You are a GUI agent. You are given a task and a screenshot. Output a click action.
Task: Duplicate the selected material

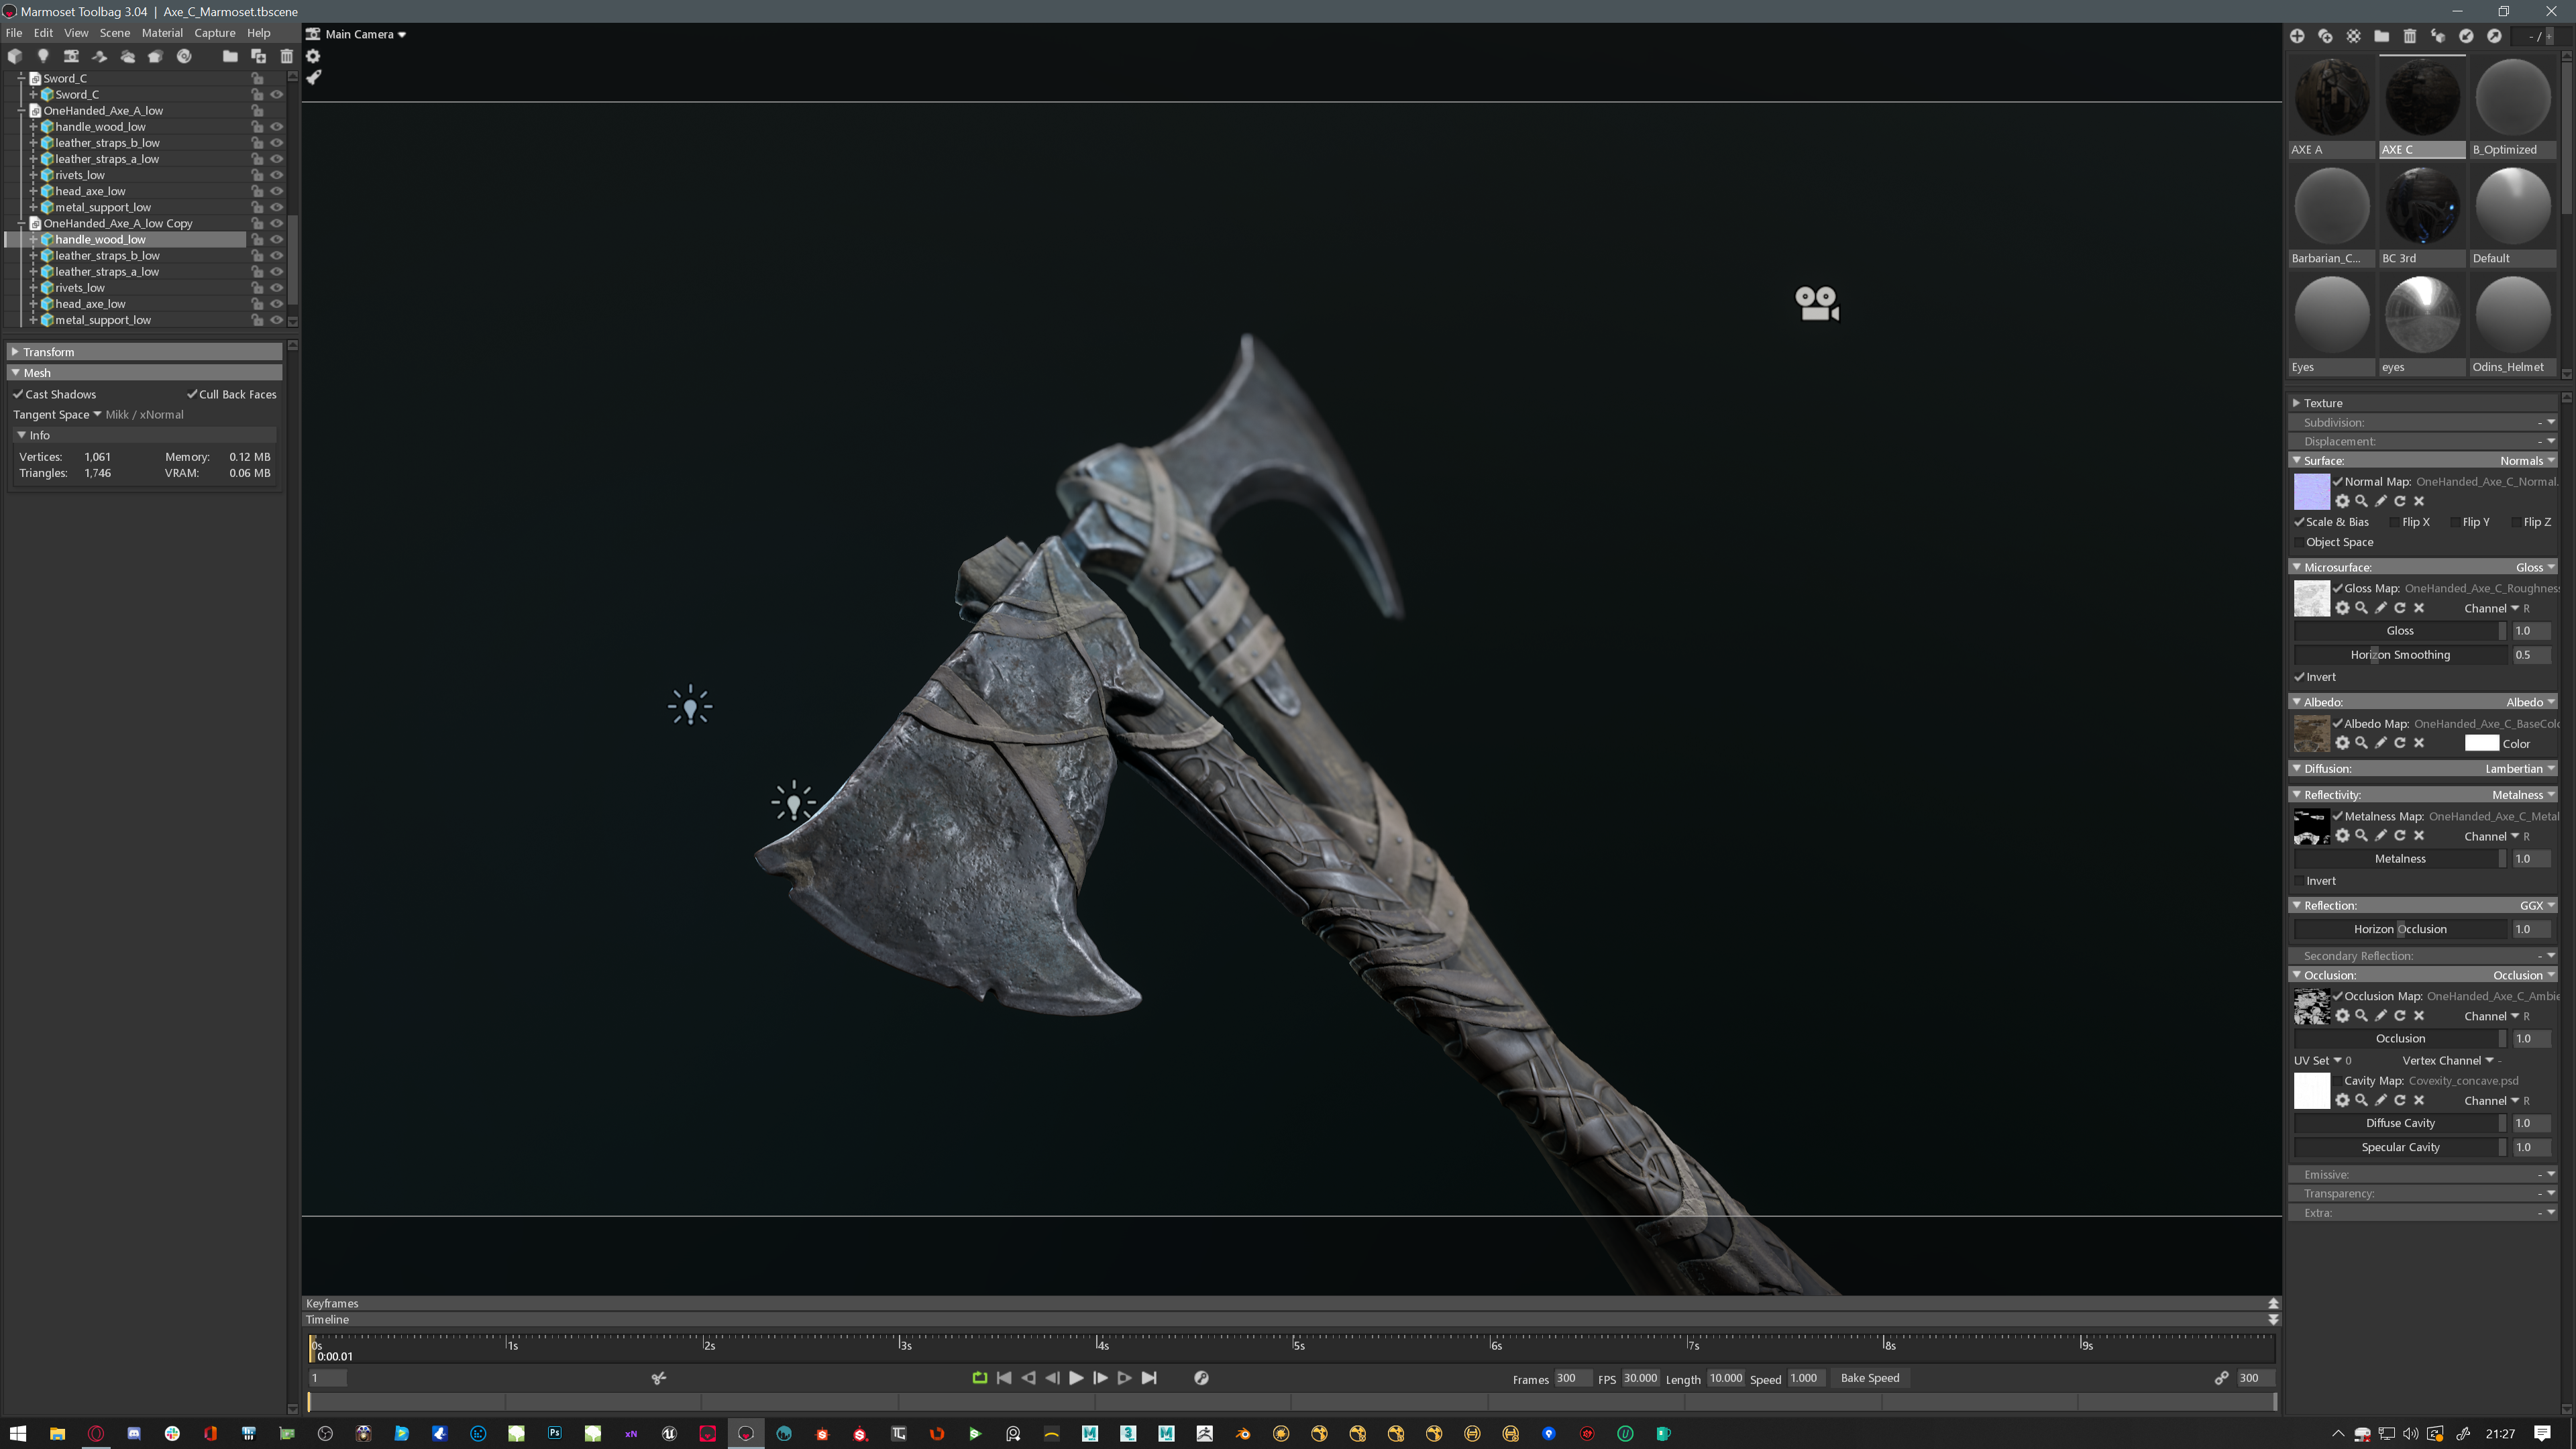(2325, 36)
